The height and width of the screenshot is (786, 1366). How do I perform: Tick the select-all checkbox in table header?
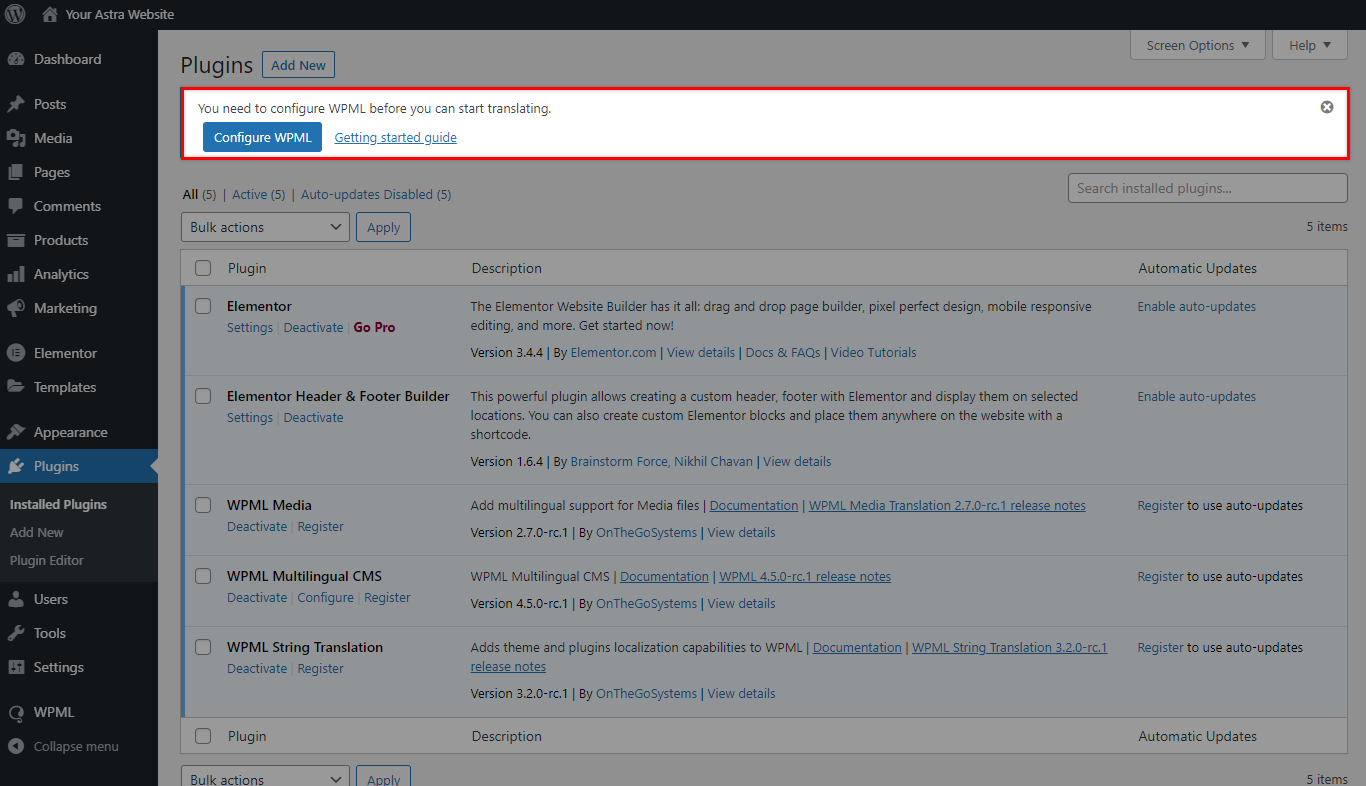tap(203, 268)
